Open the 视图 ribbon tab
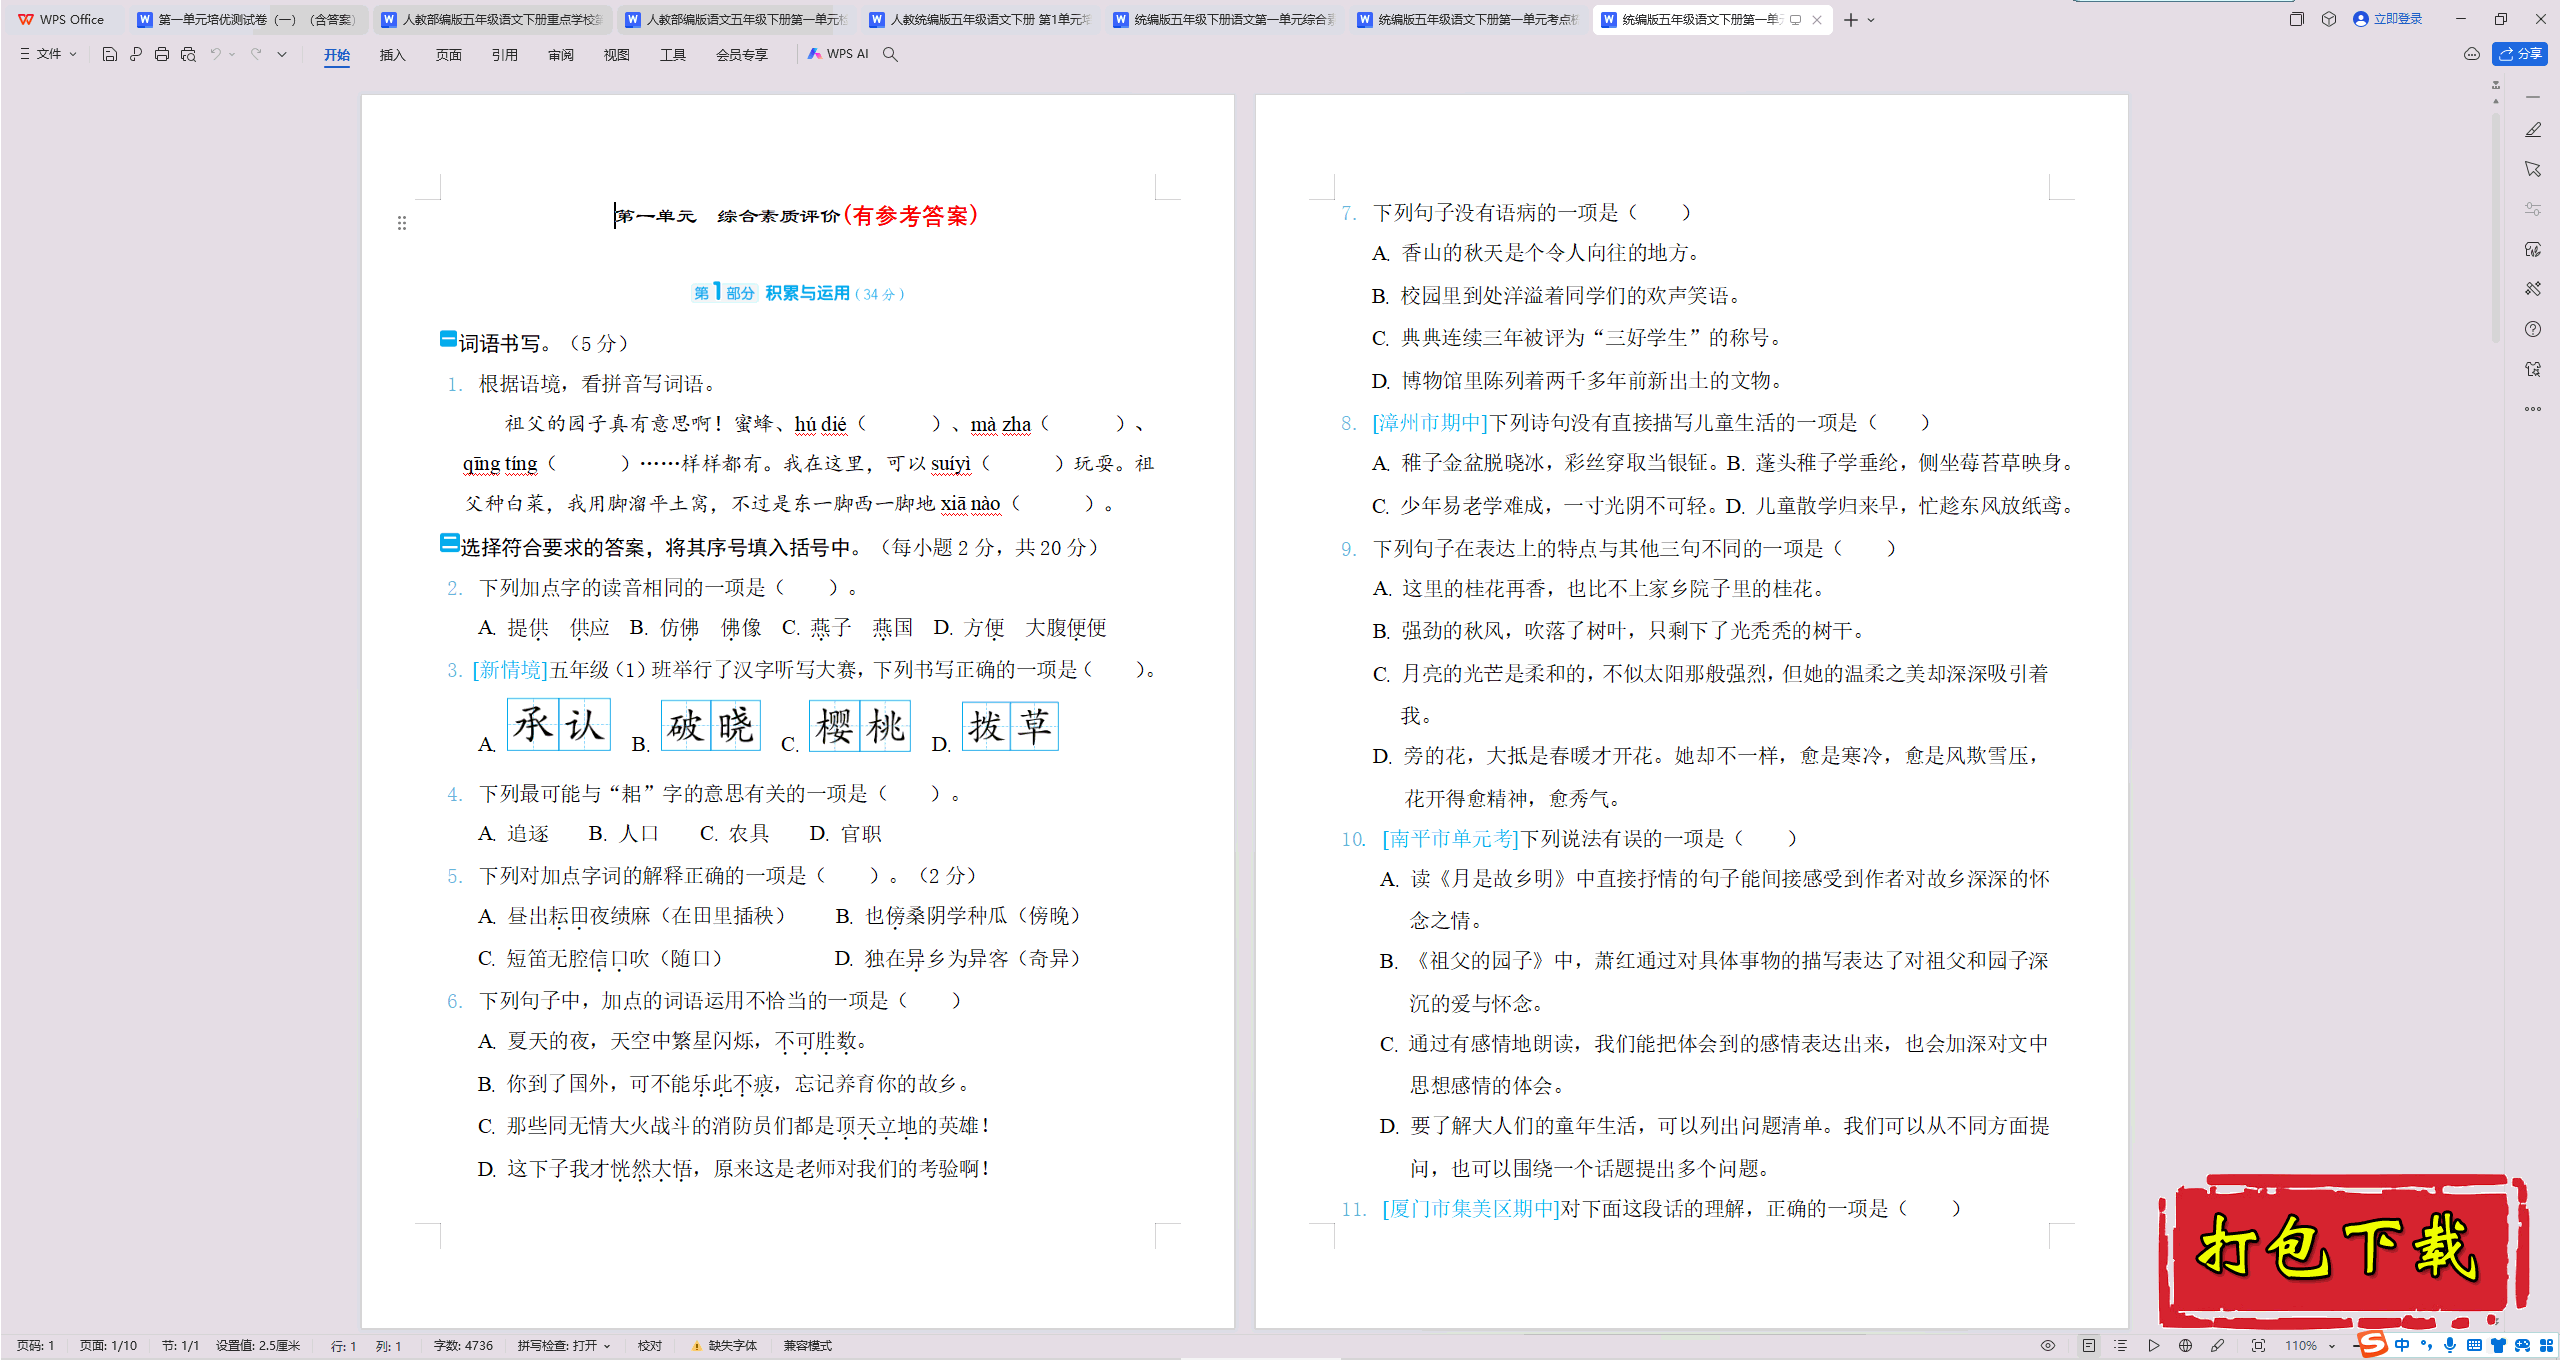The height and width of the screenshot is (1360, 2560). tap(617, 55)
